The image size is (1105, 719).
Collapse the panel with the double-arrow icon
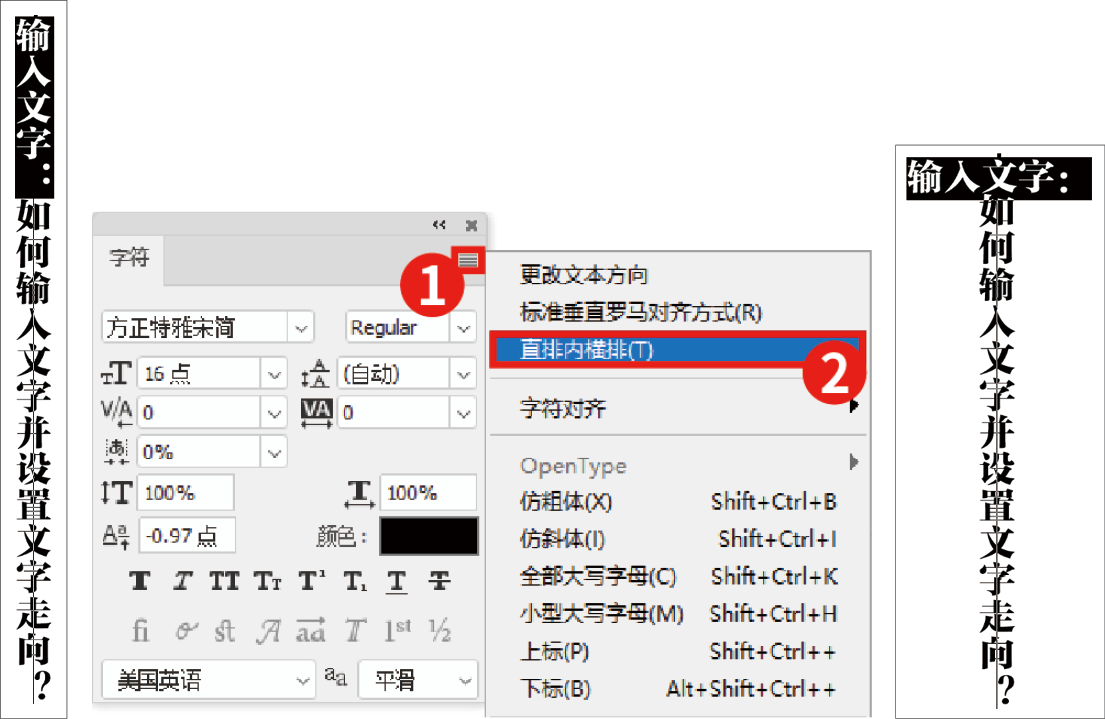click(439, 225)
